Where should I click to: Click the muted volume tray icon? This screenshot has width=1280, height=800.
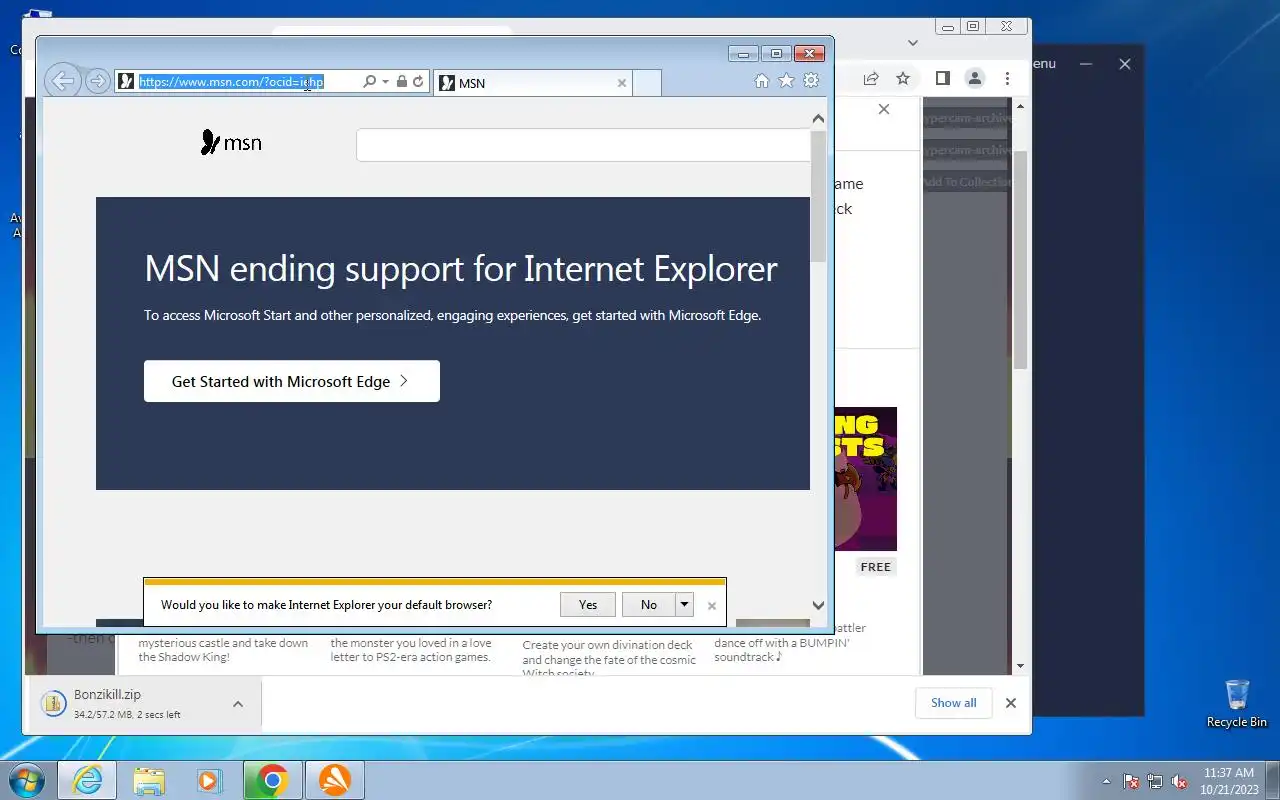pyautogui.click(x=1180, y=781)
